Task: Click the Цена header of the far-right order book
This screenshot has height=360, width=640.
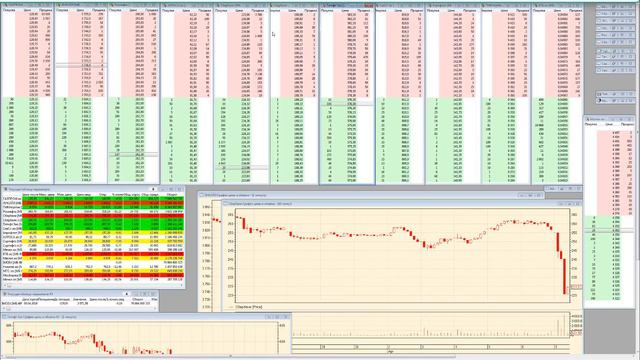Action: click(x=609, y=124)
